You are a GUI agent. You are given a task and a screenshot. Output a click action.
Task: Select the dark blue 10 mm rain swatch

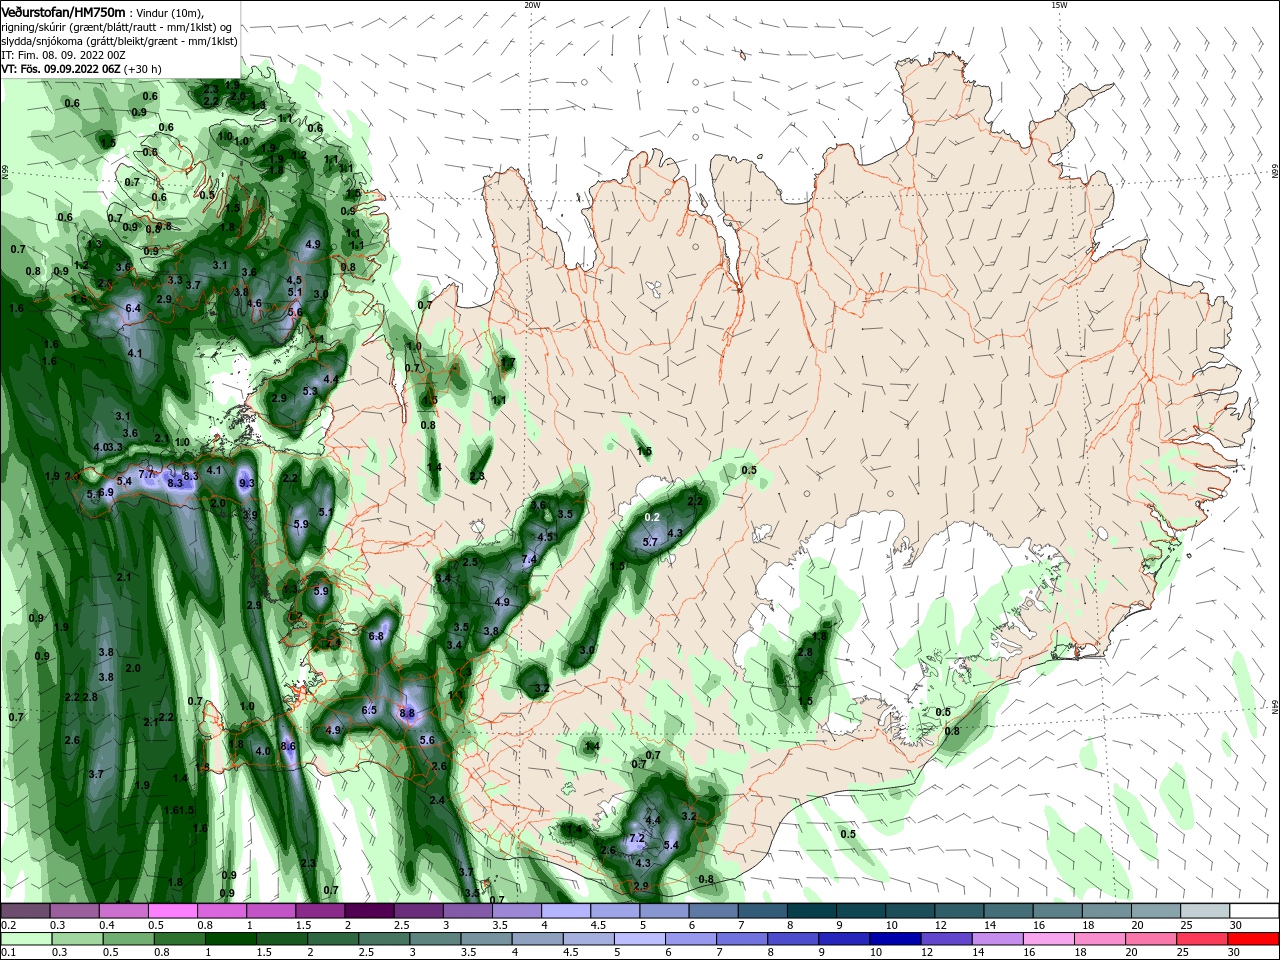[894, 939]
